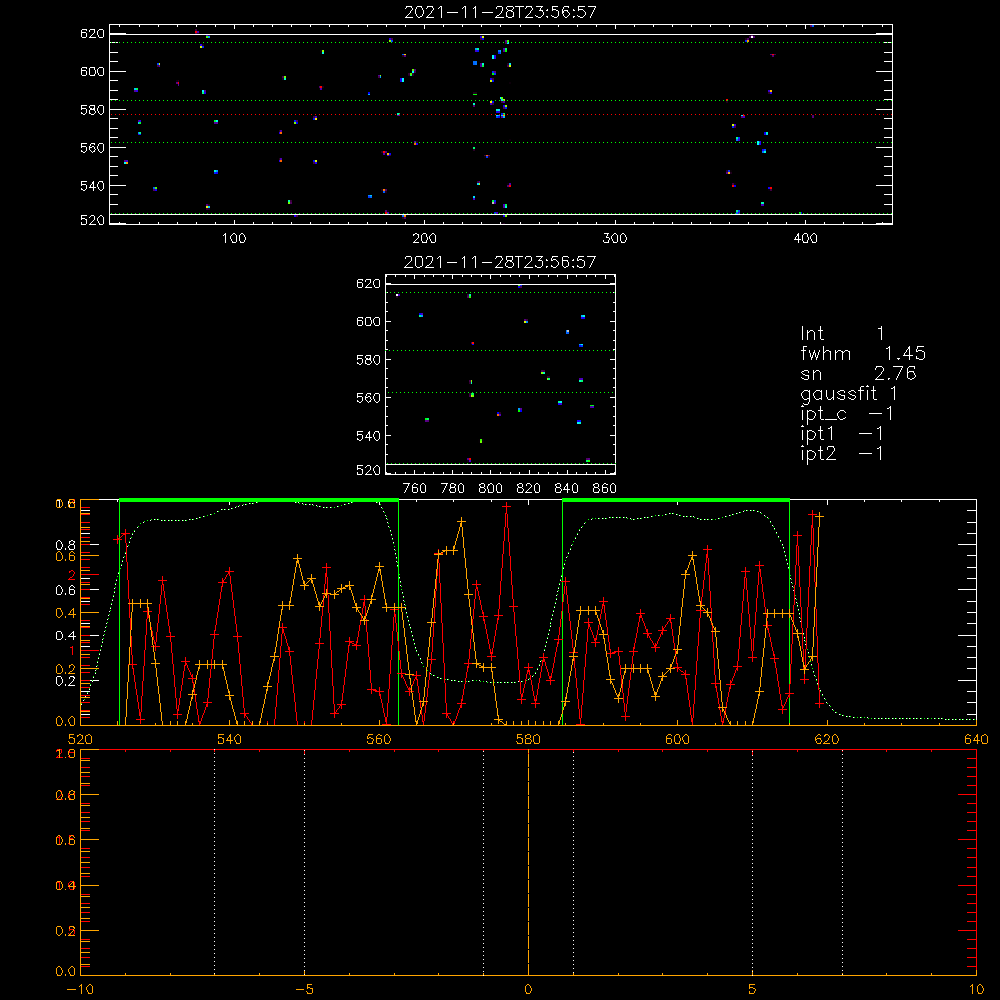This screenshot has height=1000, width=1000.
Task: Click the timestamp title above the top wide plot
Action: coord(501,12)
